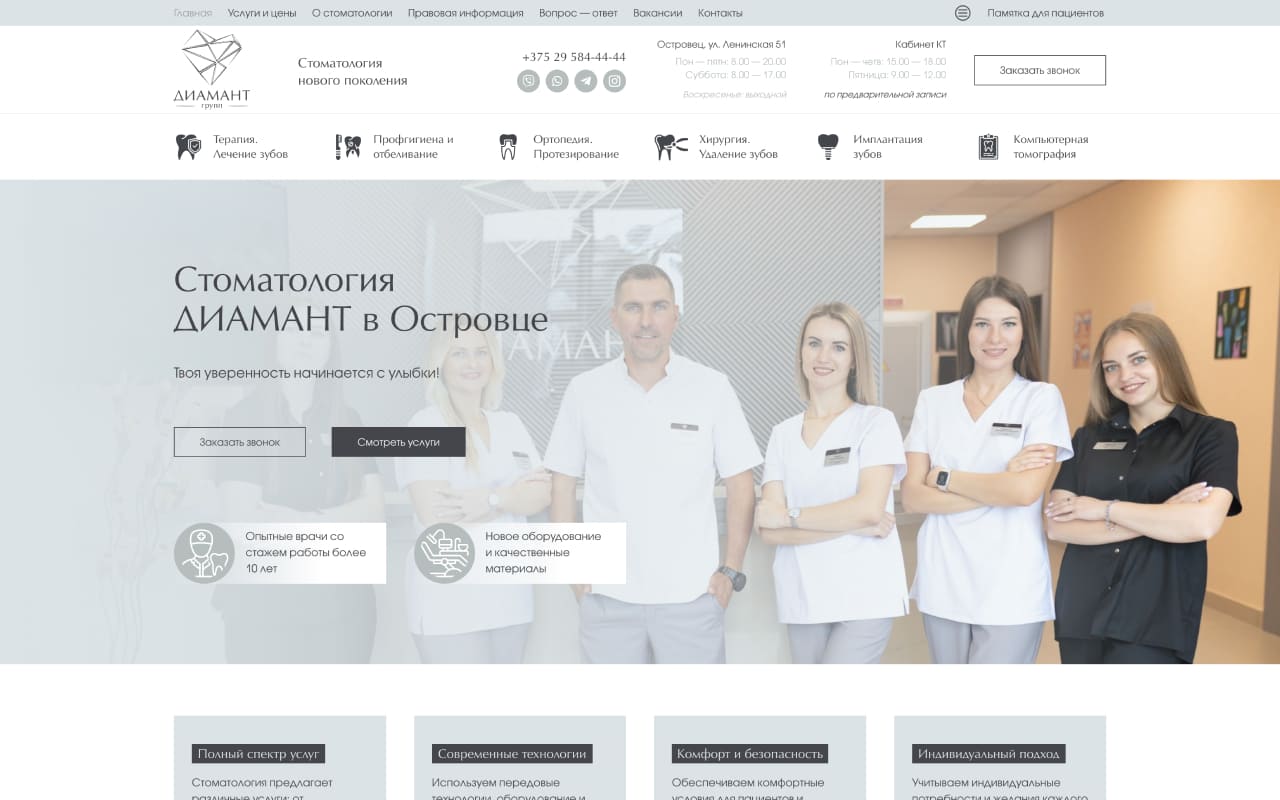Open the WhatsApp chat icon
Screen dimensions: 1280x800
click(x=557, y=81)
